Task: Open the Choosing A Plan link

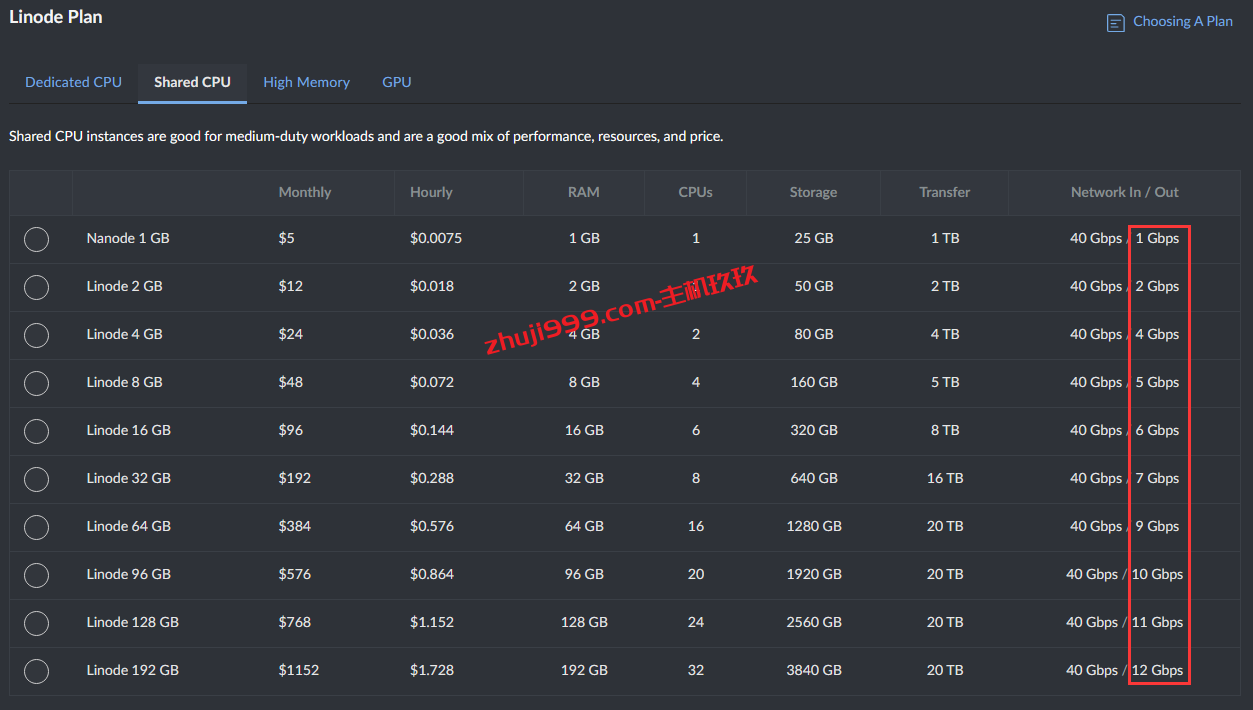Action: [x=1183, y=21]
